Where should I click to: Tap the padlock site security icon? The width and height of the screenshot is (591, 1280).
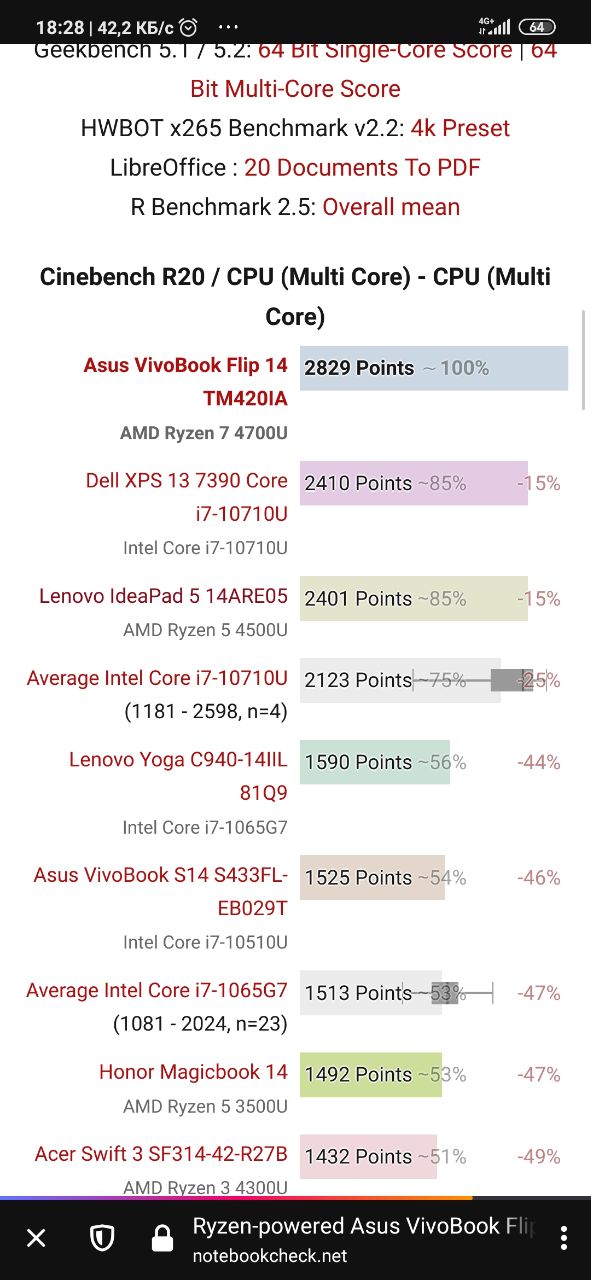162,1239
